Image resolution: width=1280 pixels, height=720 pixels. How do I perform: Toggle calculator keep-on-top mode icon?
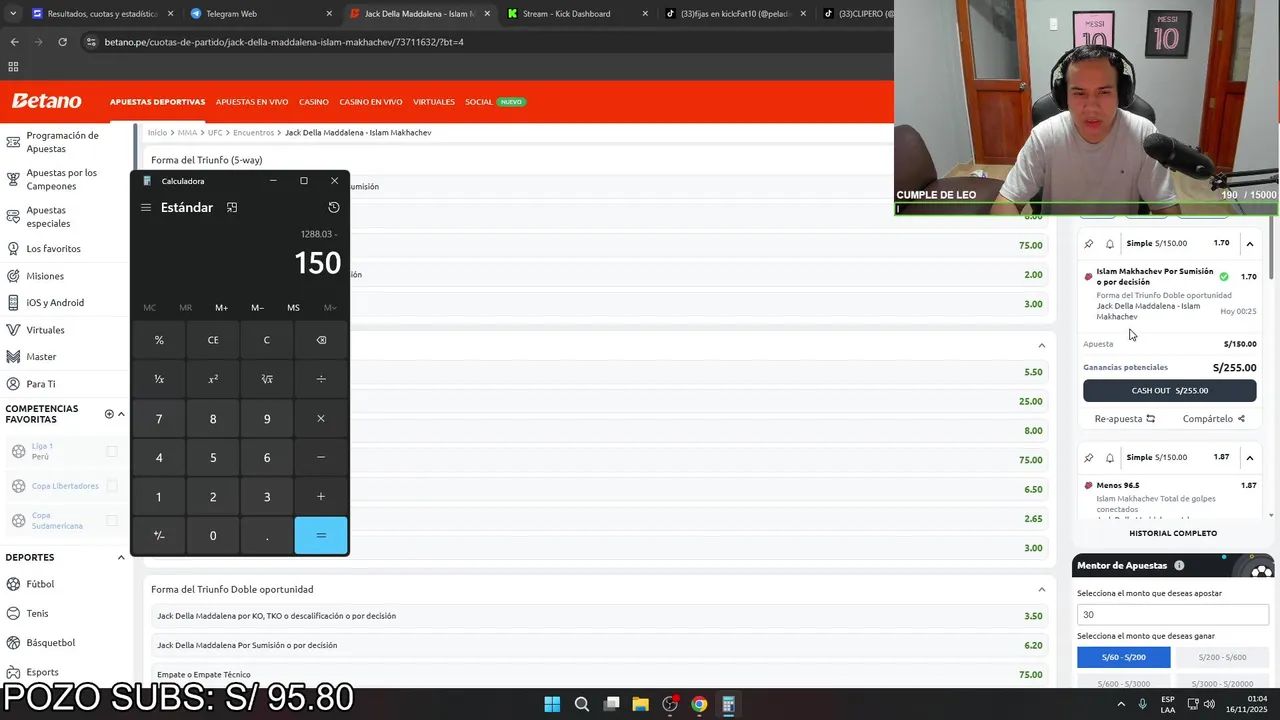pyautogui.click(x=232, y=208)
